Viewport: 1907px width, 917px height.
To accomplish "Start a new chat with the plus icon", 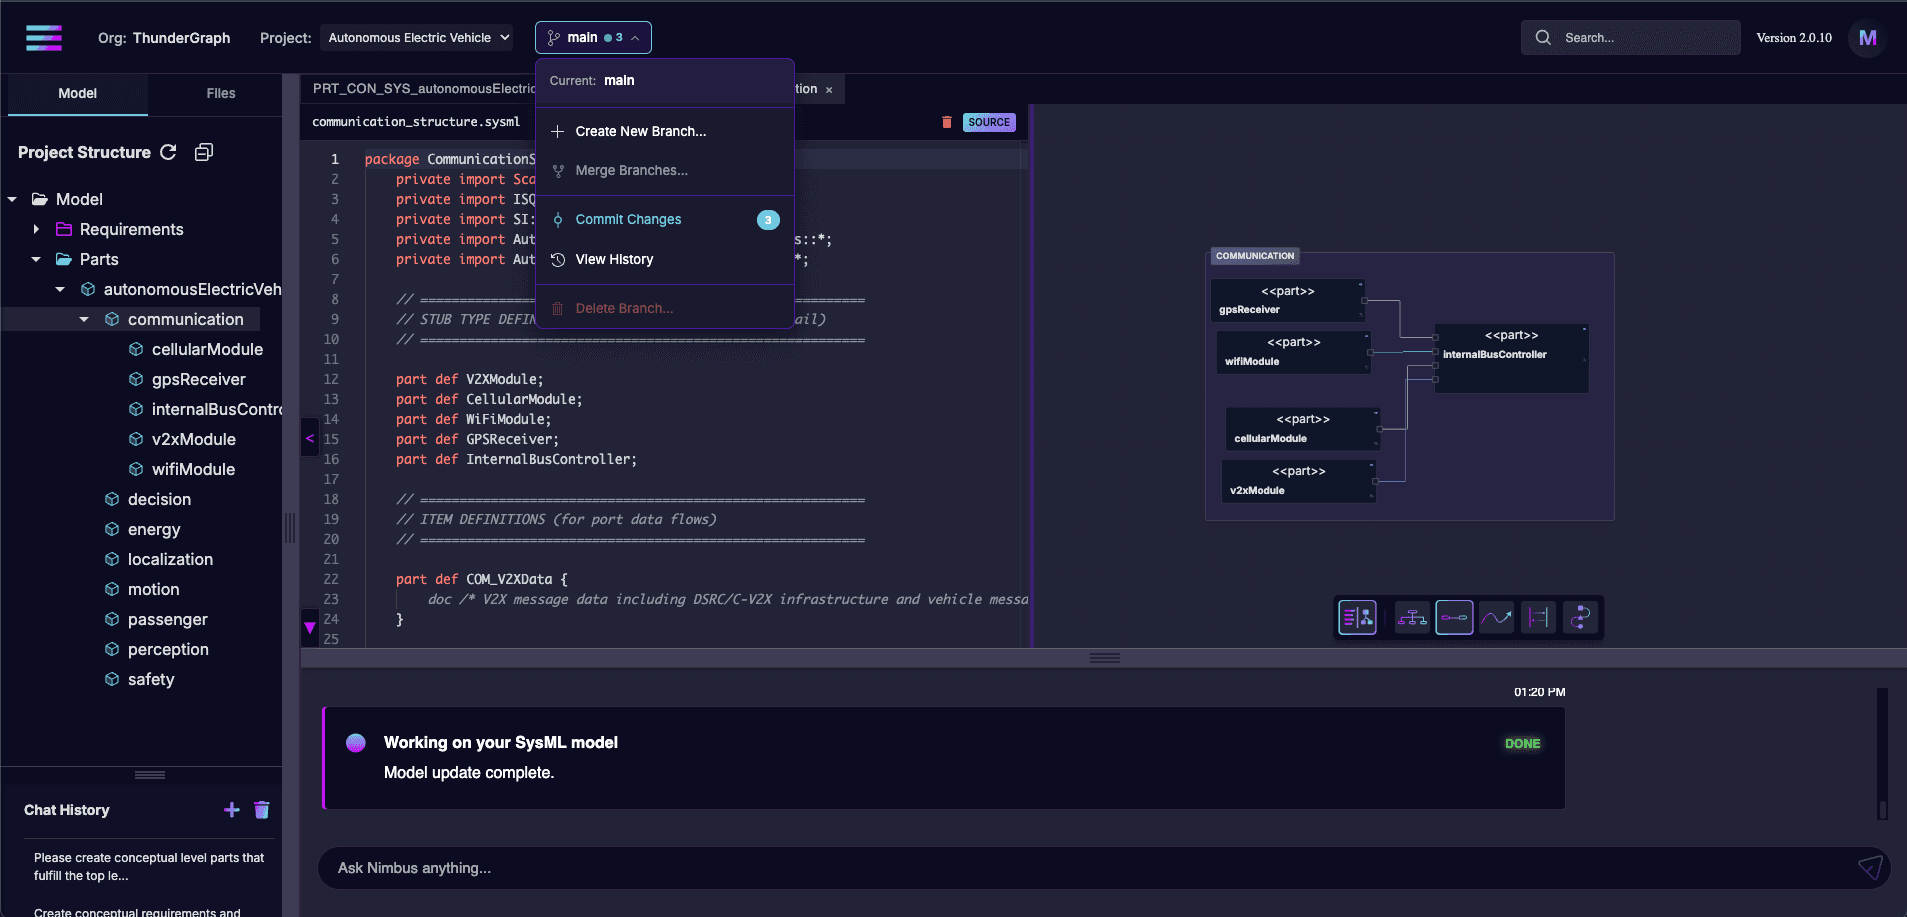I will click(232, 810).
